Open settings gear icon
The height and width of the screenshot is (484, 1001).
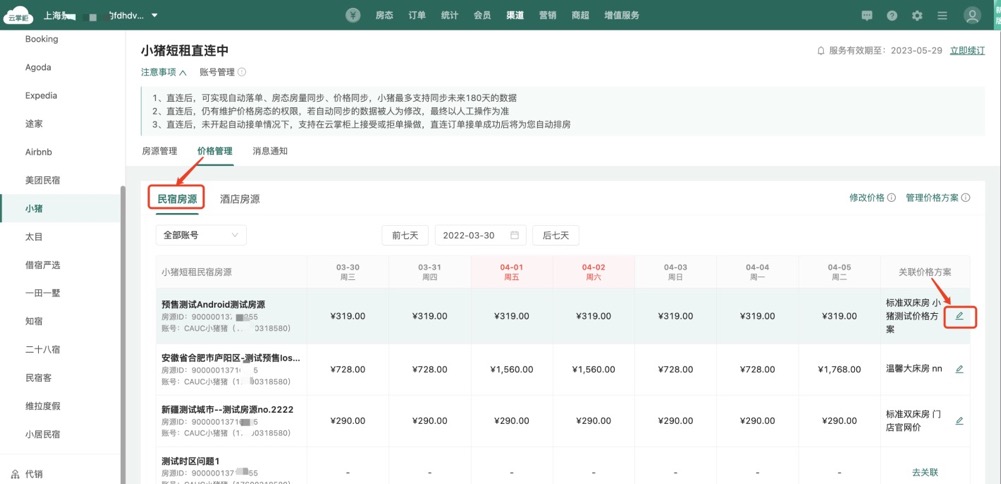[917, 16]
